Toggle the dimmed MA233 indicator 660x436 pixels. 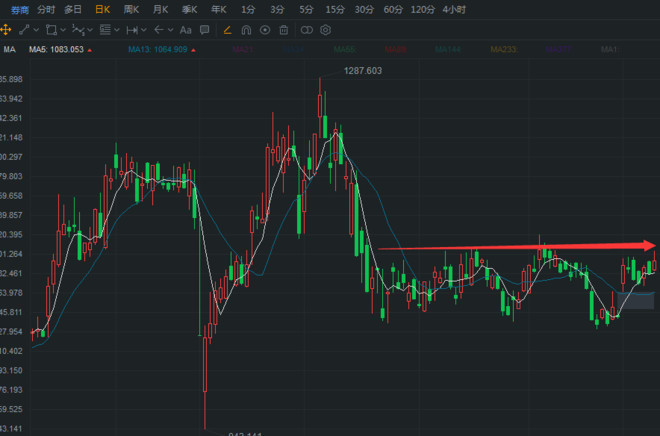coord(503,50)
